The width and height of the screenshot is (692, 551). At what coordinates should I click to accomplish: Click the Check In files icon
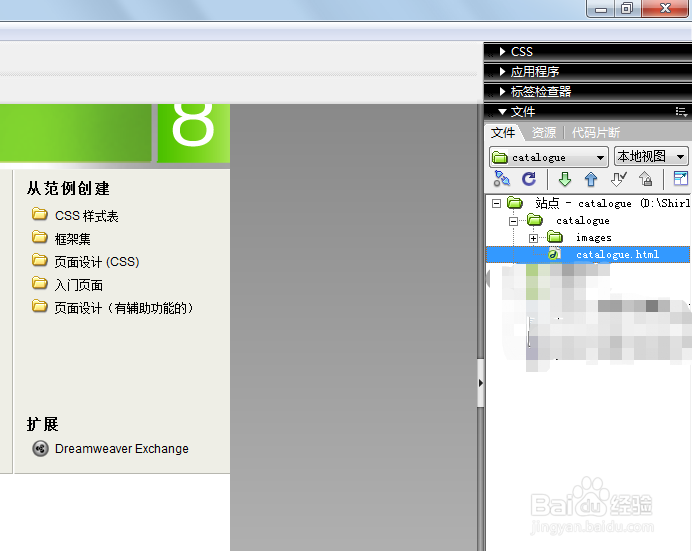(646, 179)
